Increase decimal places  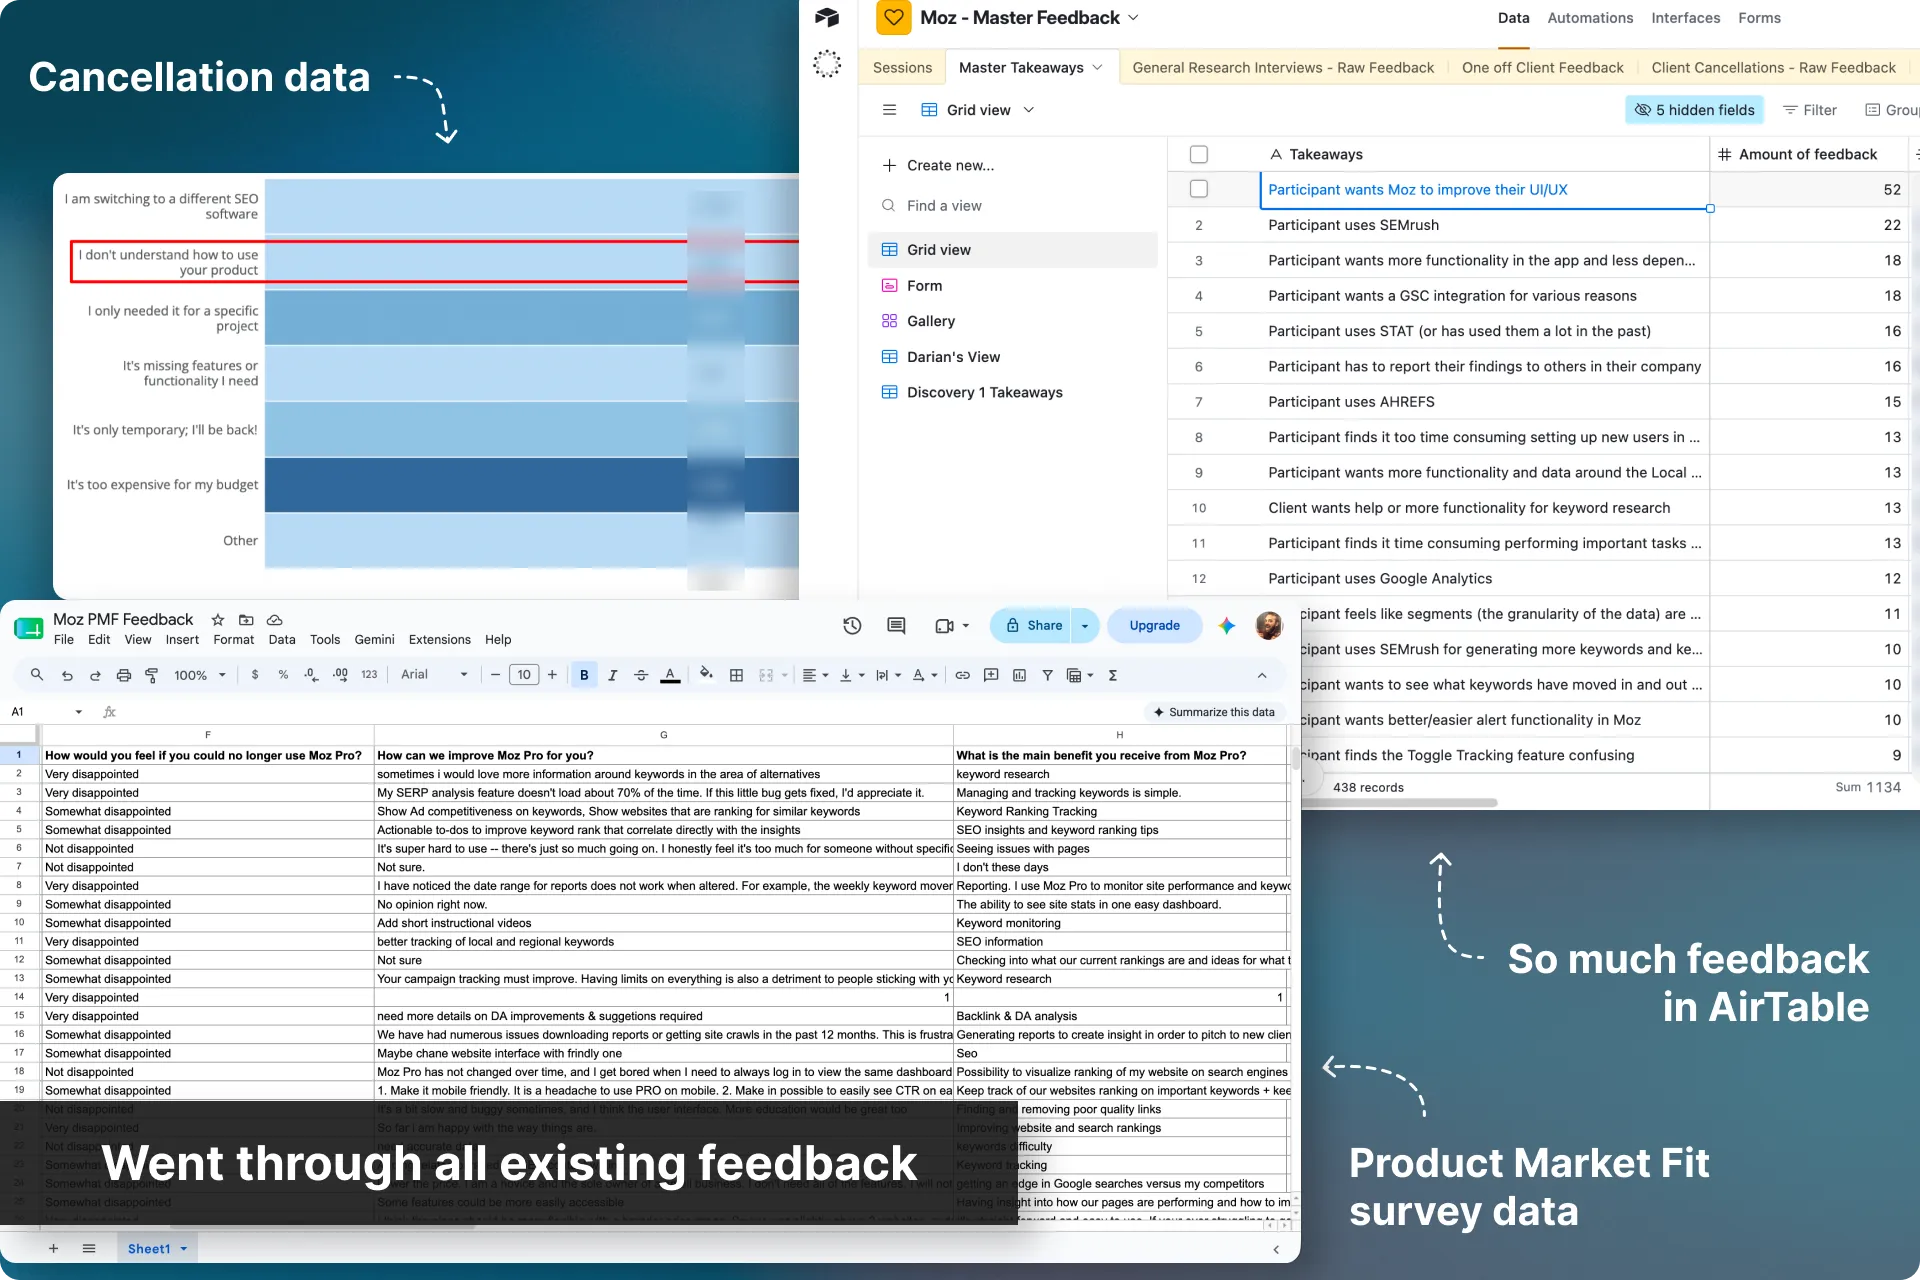pos(340,675)
